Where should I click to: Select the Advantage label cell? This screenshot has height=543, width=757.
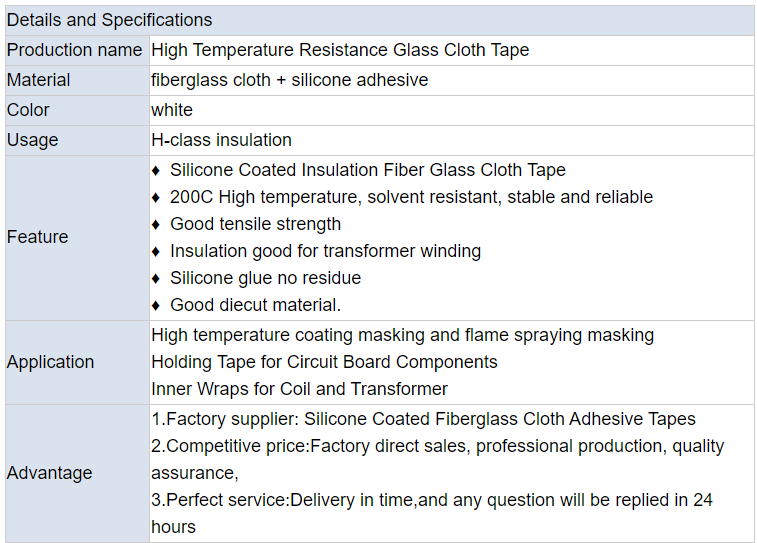77,473
